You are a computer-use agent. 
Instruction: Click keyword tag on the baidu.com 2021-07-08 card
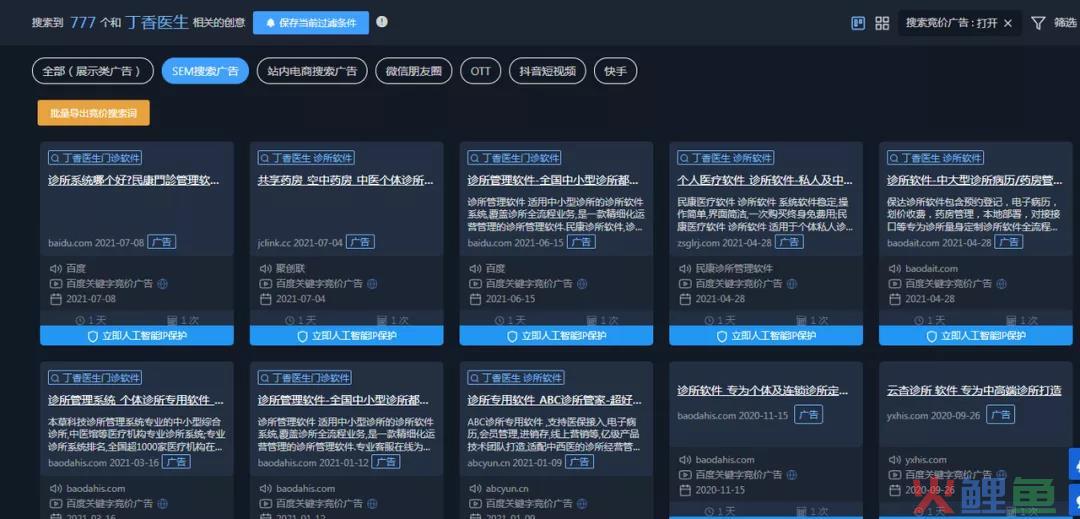click(x=95, y=158)
